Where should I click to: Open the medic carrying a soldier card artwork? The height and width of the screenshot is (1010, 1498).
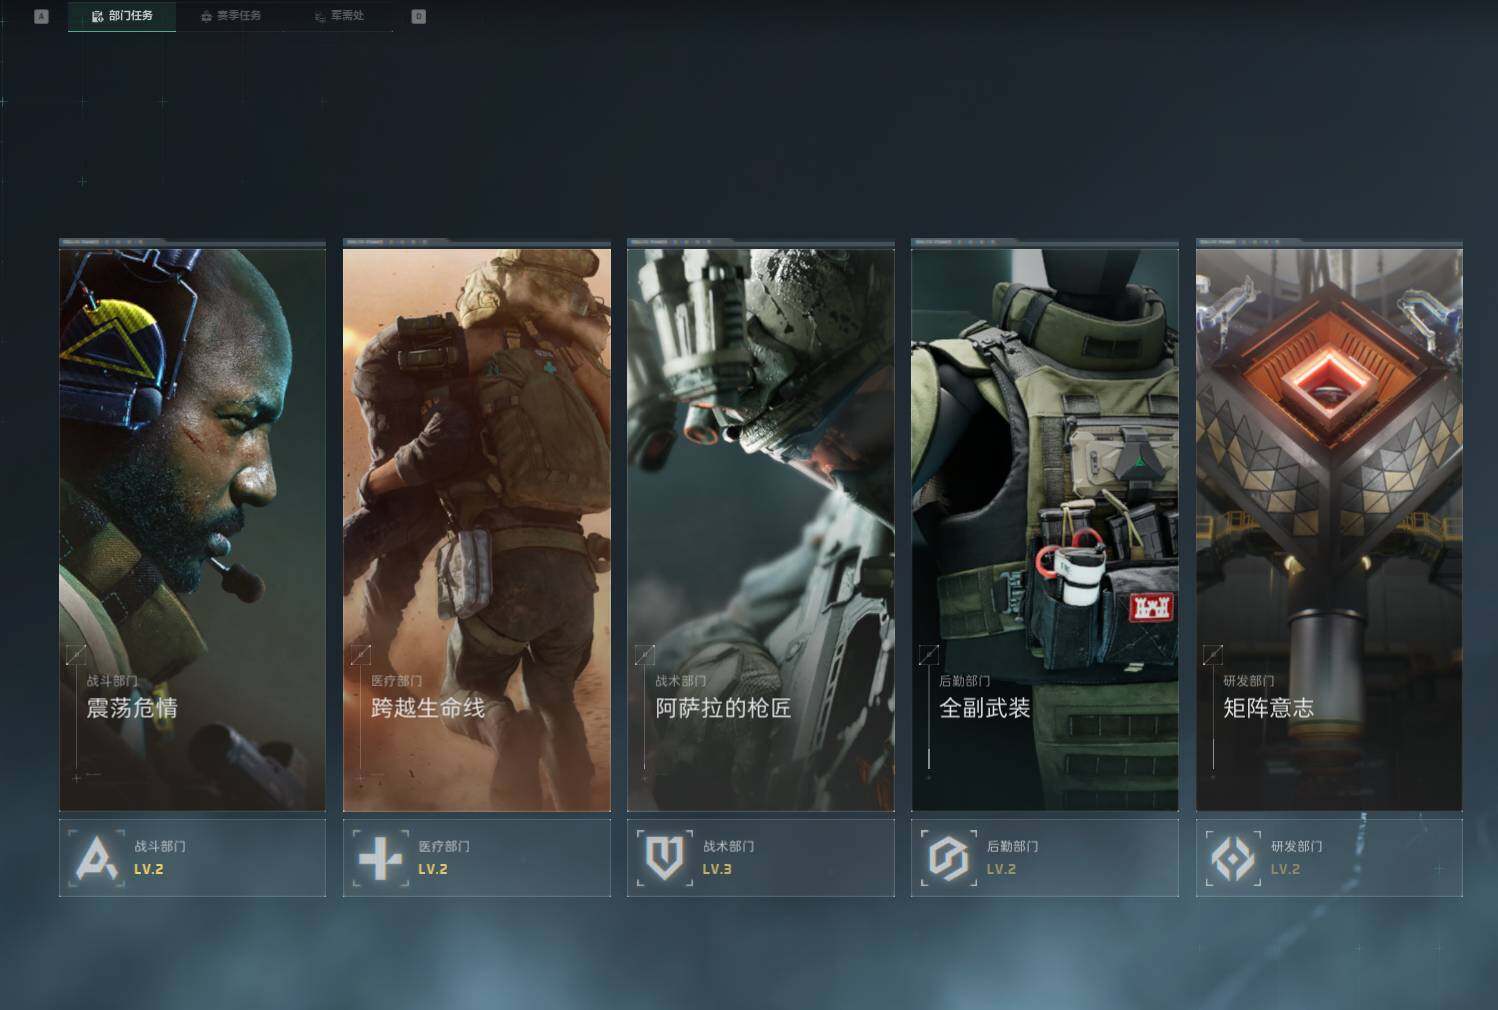476,529
